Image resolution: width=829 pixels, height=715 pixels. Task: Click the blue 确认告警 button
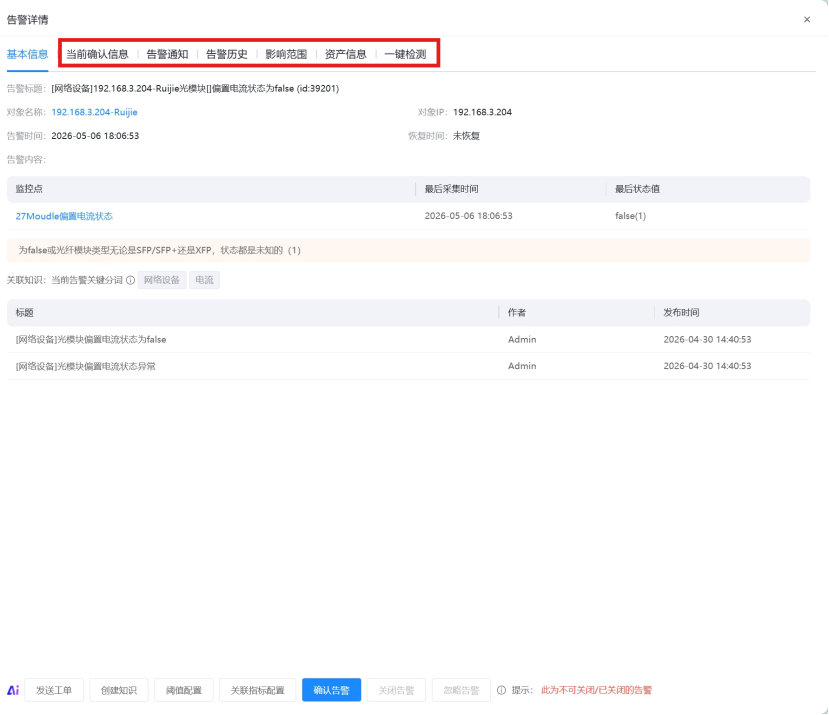(x=331, y=690)
